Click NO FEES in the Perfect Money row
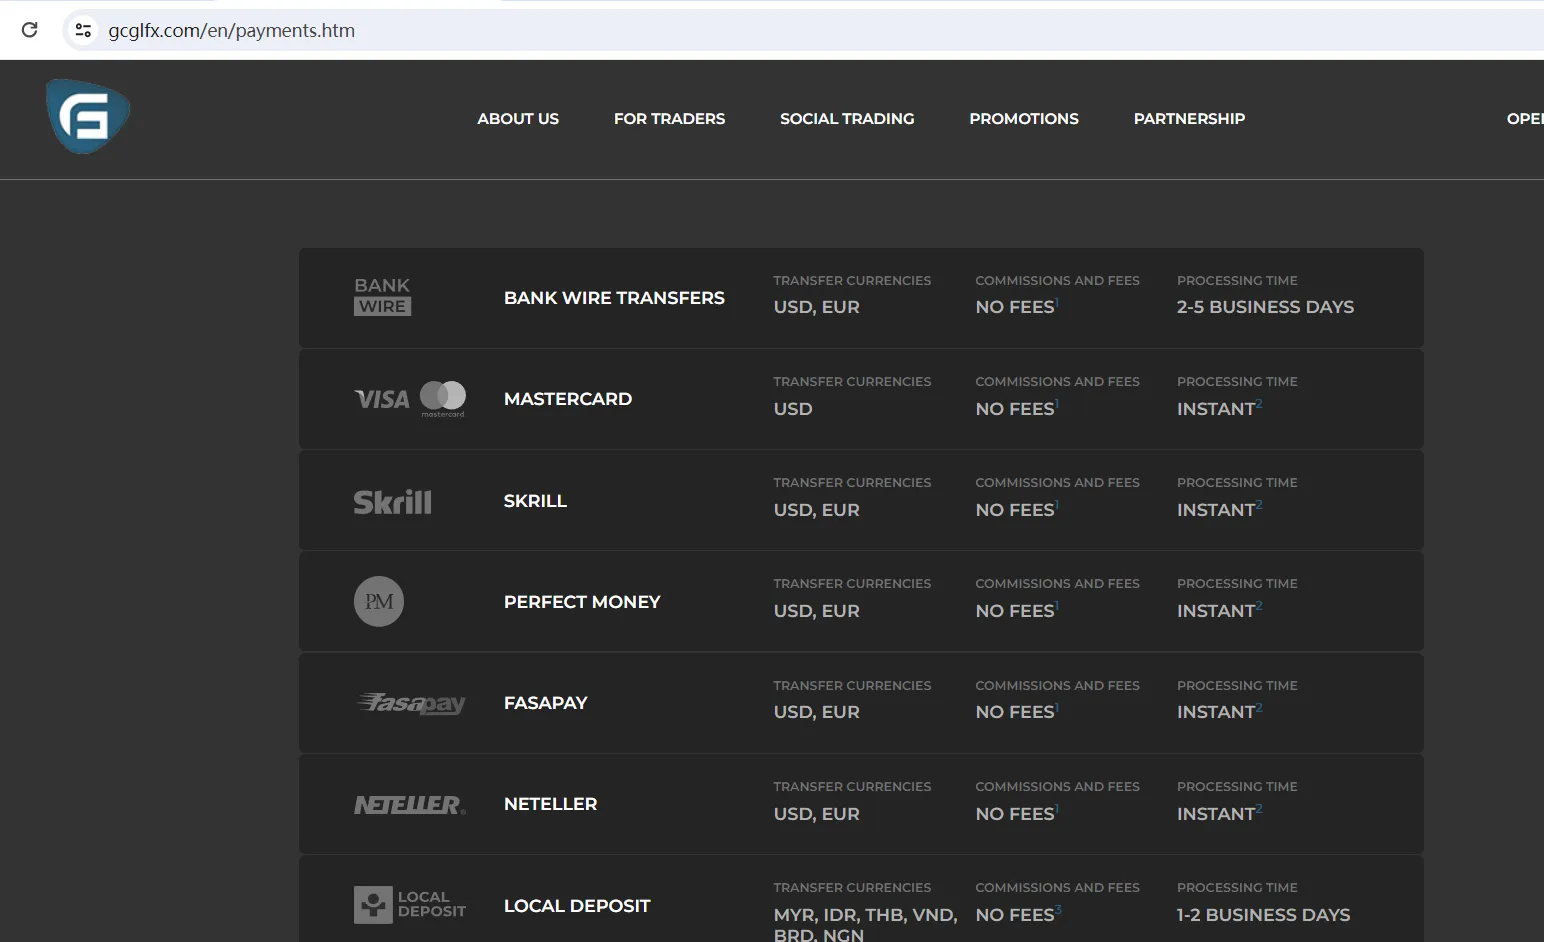 tap(1015, 611)
